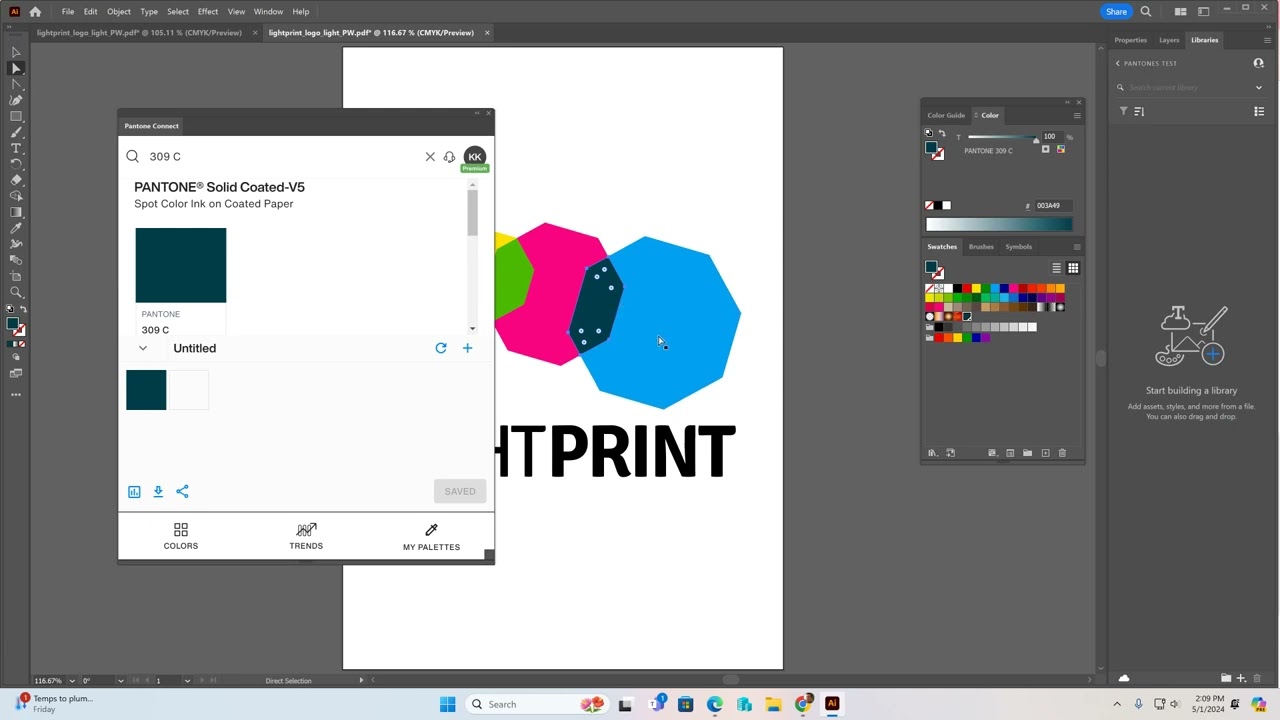Click the SAVED button in Pantone Connect

[x=460, y=491]
